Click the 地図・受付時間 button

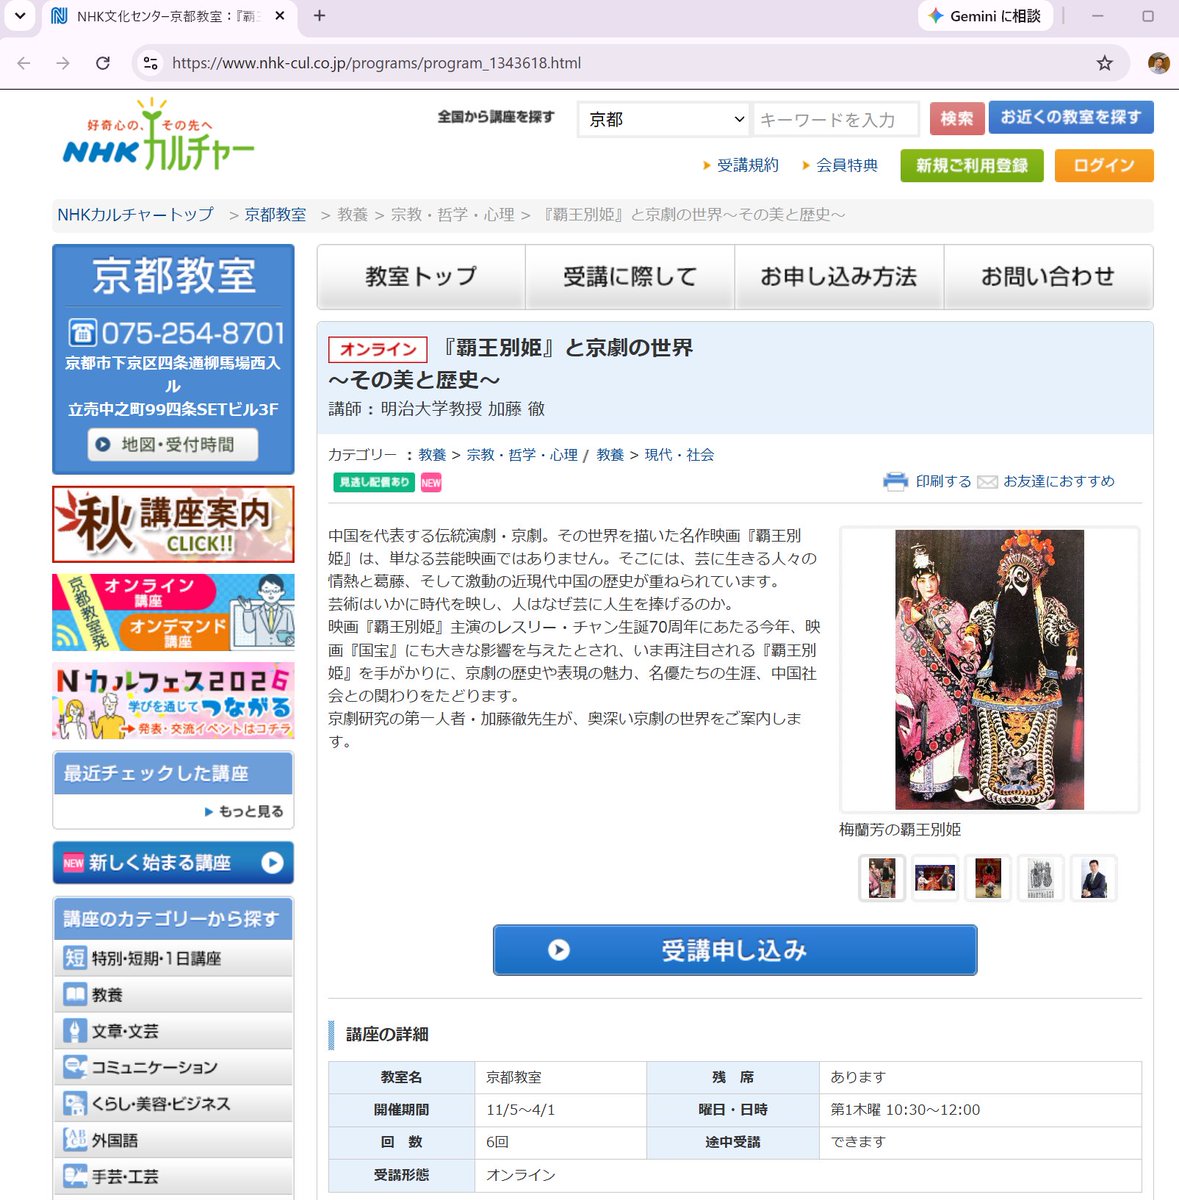click(173, 444)
